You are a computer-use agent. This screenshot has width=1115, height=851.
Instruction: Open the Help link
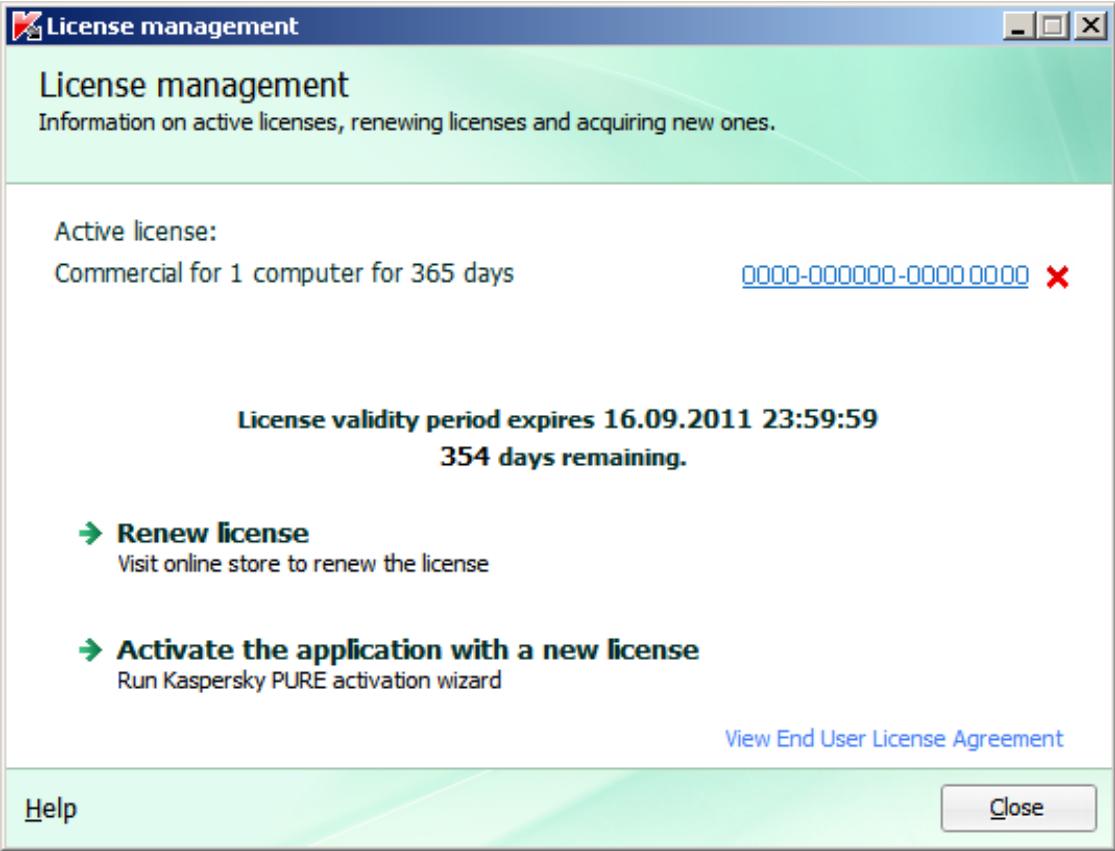pyautogui.click(x=50, y=809)
